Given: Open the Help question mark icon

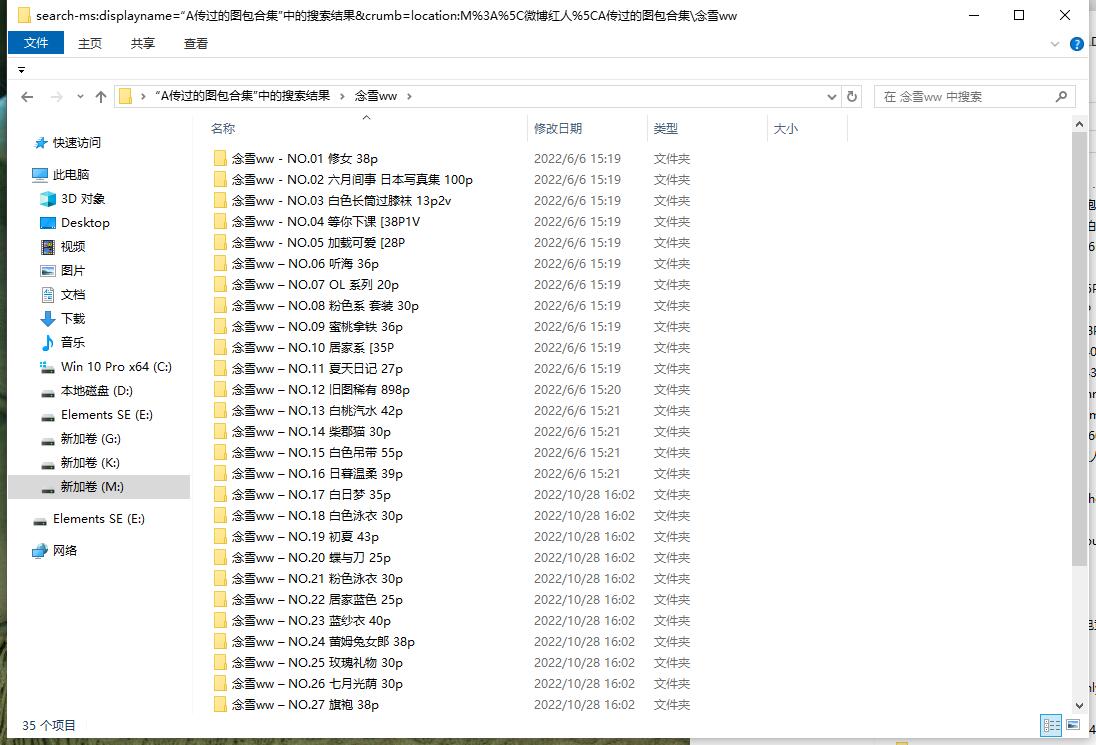Looking at the screenshot, I should [x=1077, y=44].
